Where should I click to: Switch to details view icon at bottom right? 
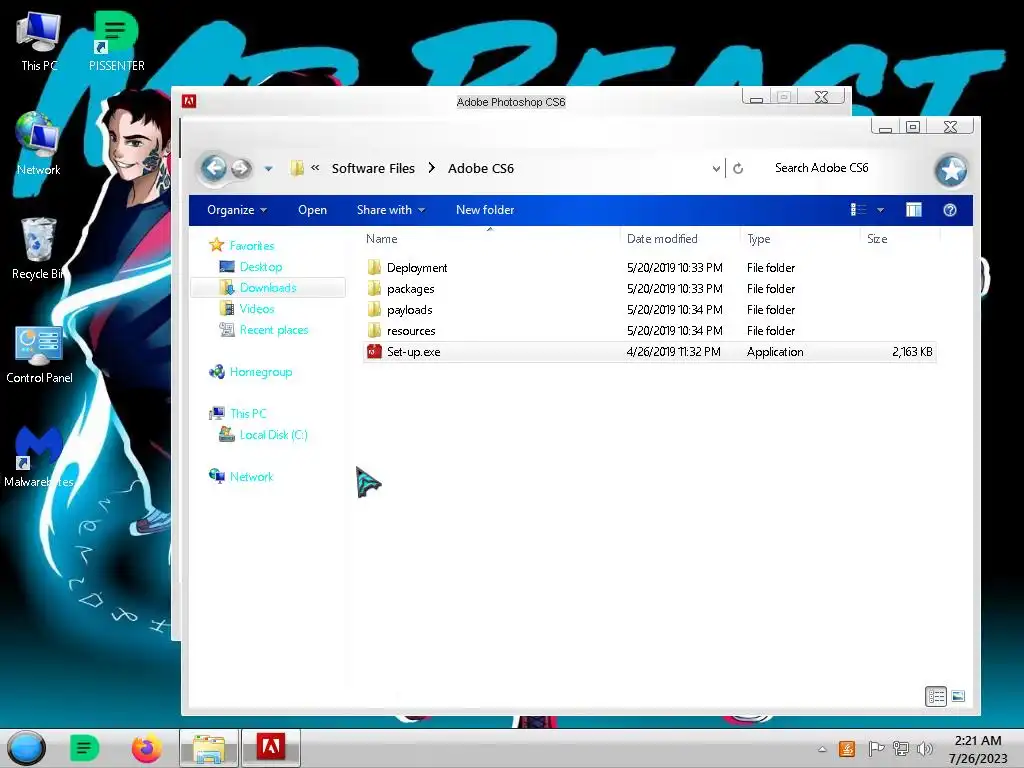[x=936, y=696]
